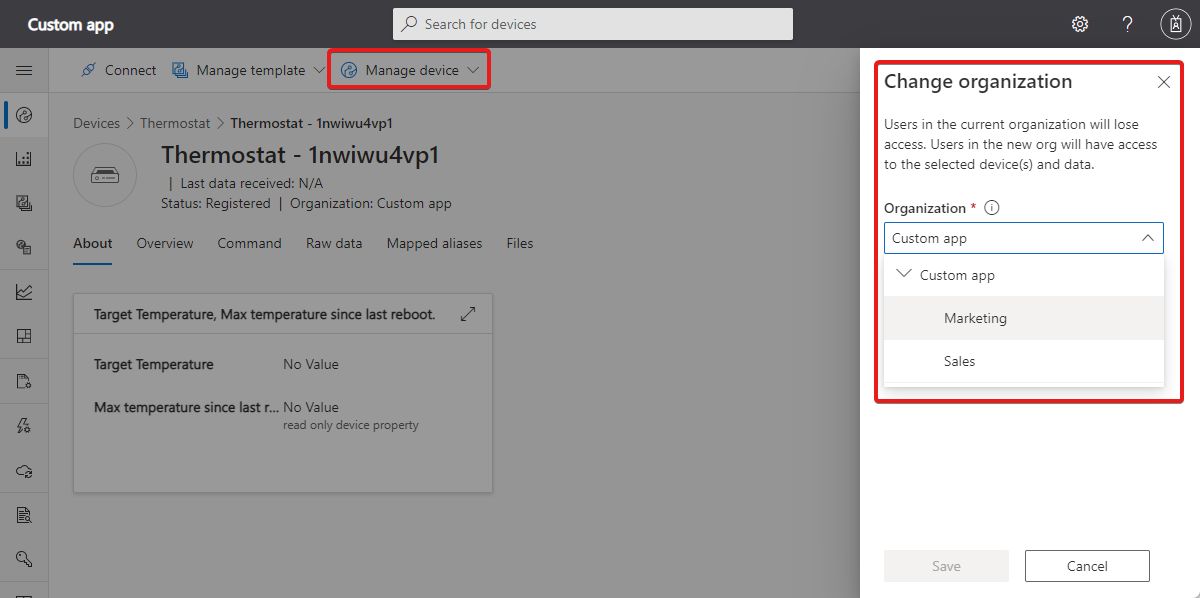The width and height of the screenshot is (1200, 598).
Task: Expand the Target Temperature tile
Action: (468, 314)
